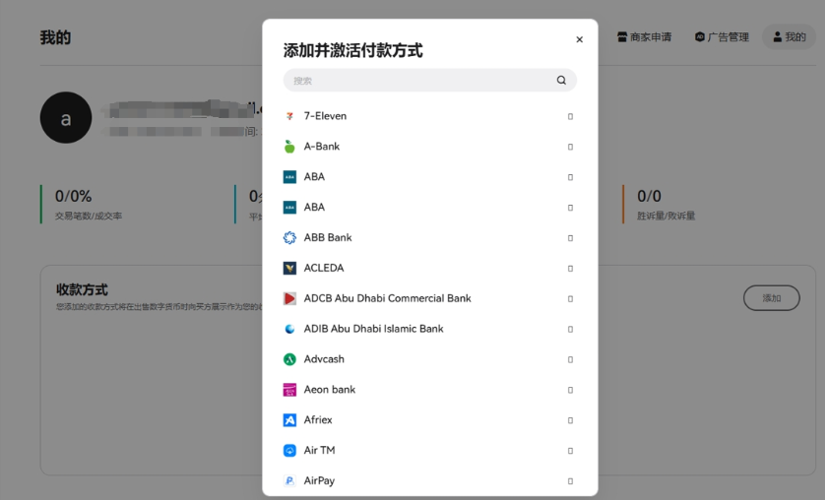Click the small box on AirPay row

coord(570,481)
